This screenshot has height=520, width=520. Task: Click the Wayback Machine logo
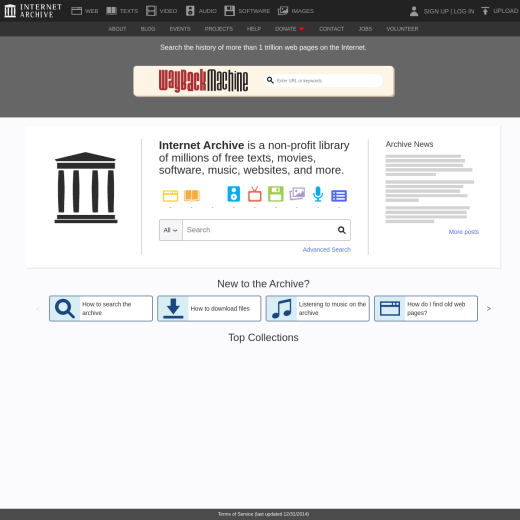(203, 81)
